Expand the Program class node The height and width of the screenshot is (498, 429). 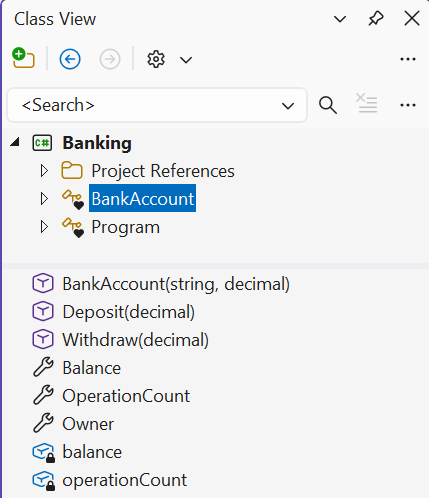click(x=44, y=227)
